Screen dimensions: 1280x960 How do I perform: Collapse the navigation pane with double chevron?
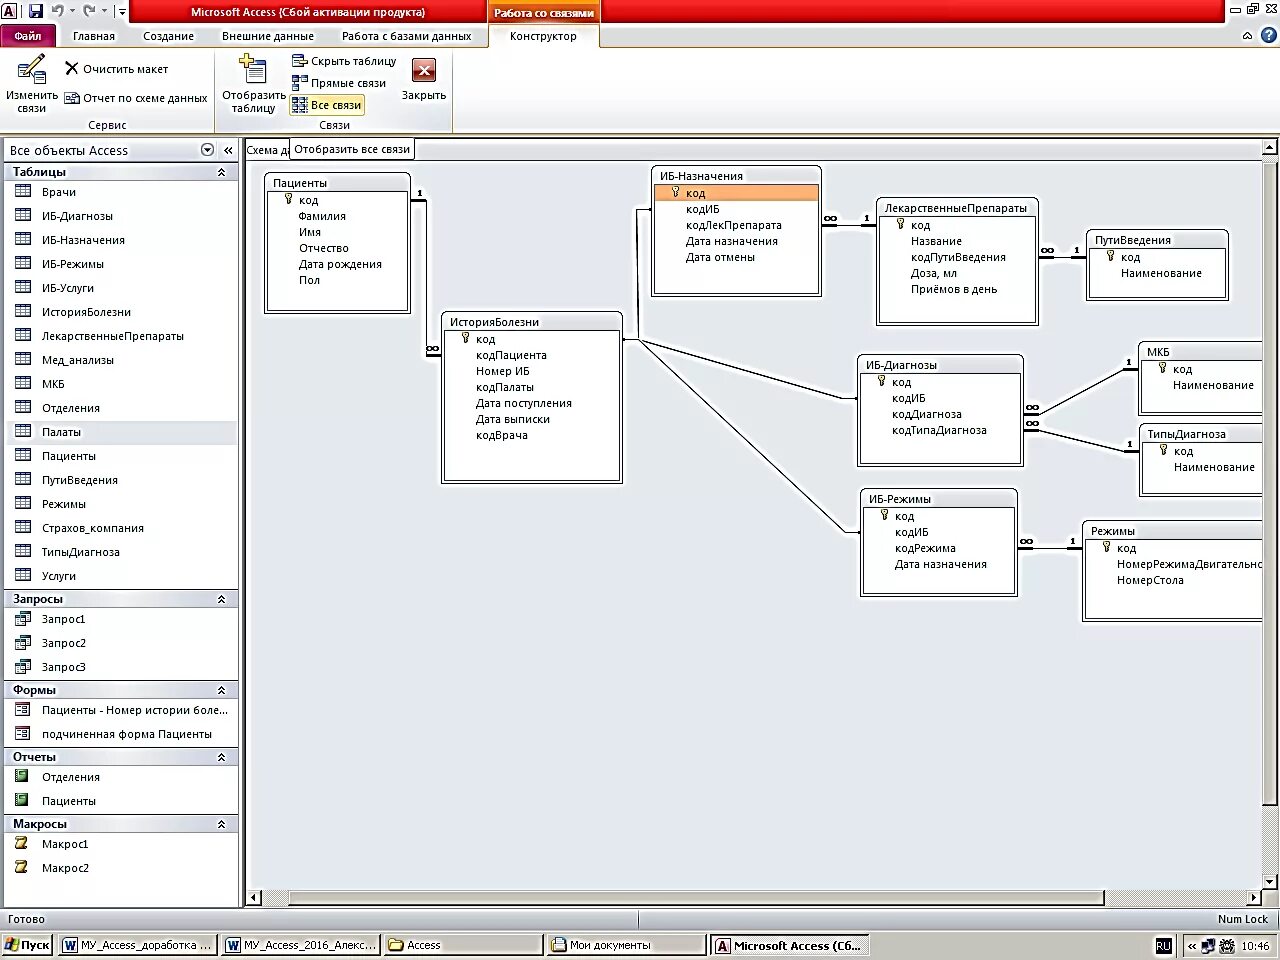pyautogui.click(x=228, y=150)
